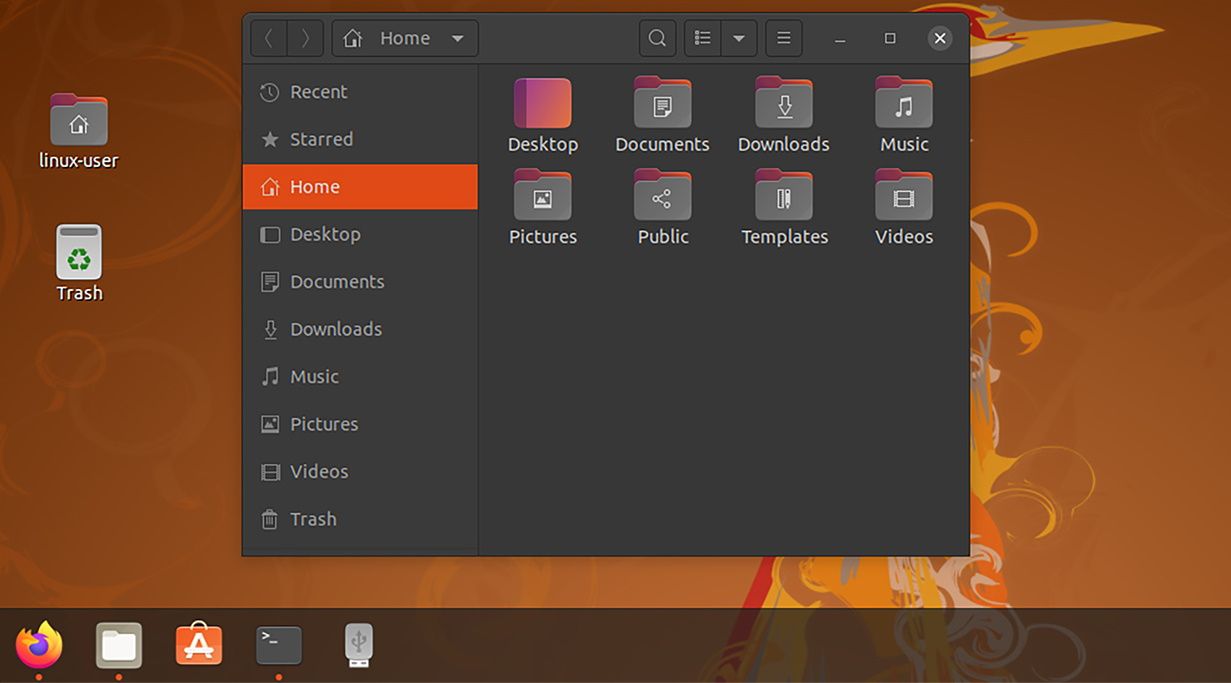Open the Templates folder icon
The height and width of the screenshot is (683, 1231).
pyautogui.click(x=784, y=196)
